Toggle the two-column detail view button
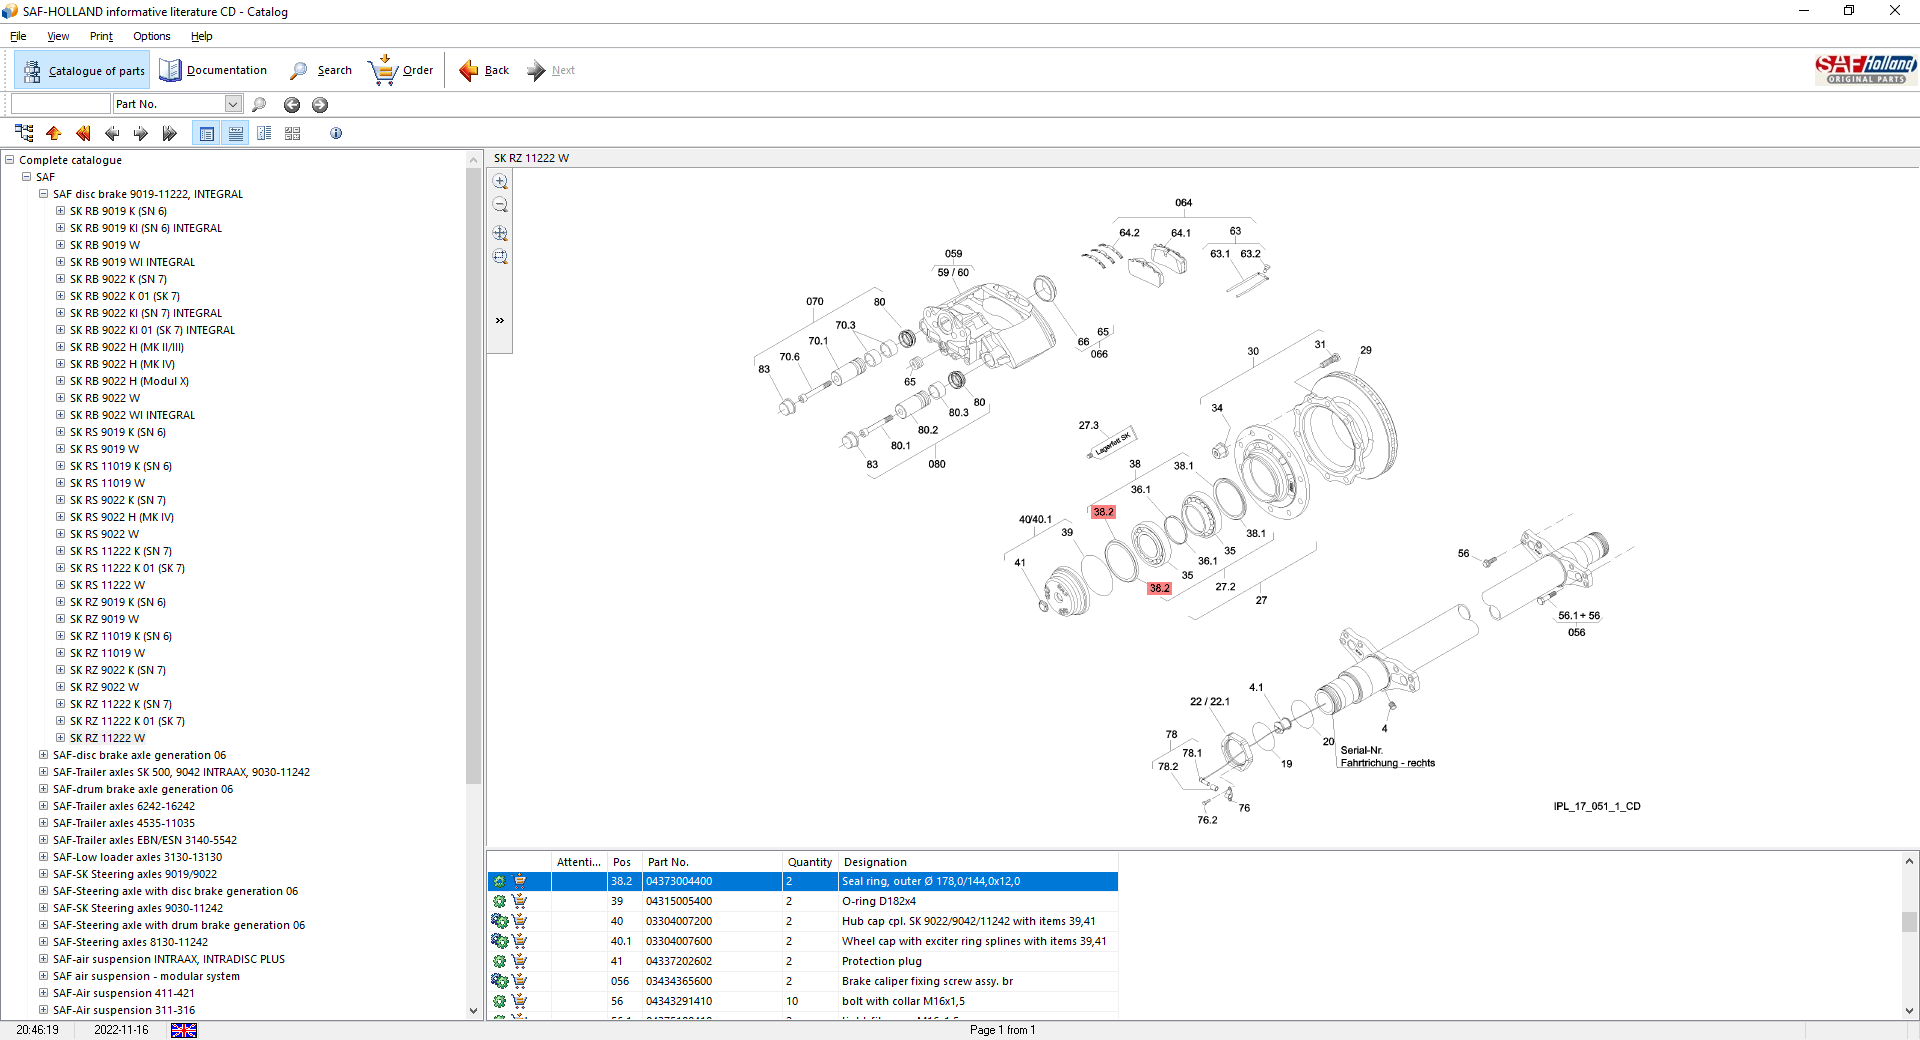This screenshot has height=1040, width=1920. [x=264, y=133]
